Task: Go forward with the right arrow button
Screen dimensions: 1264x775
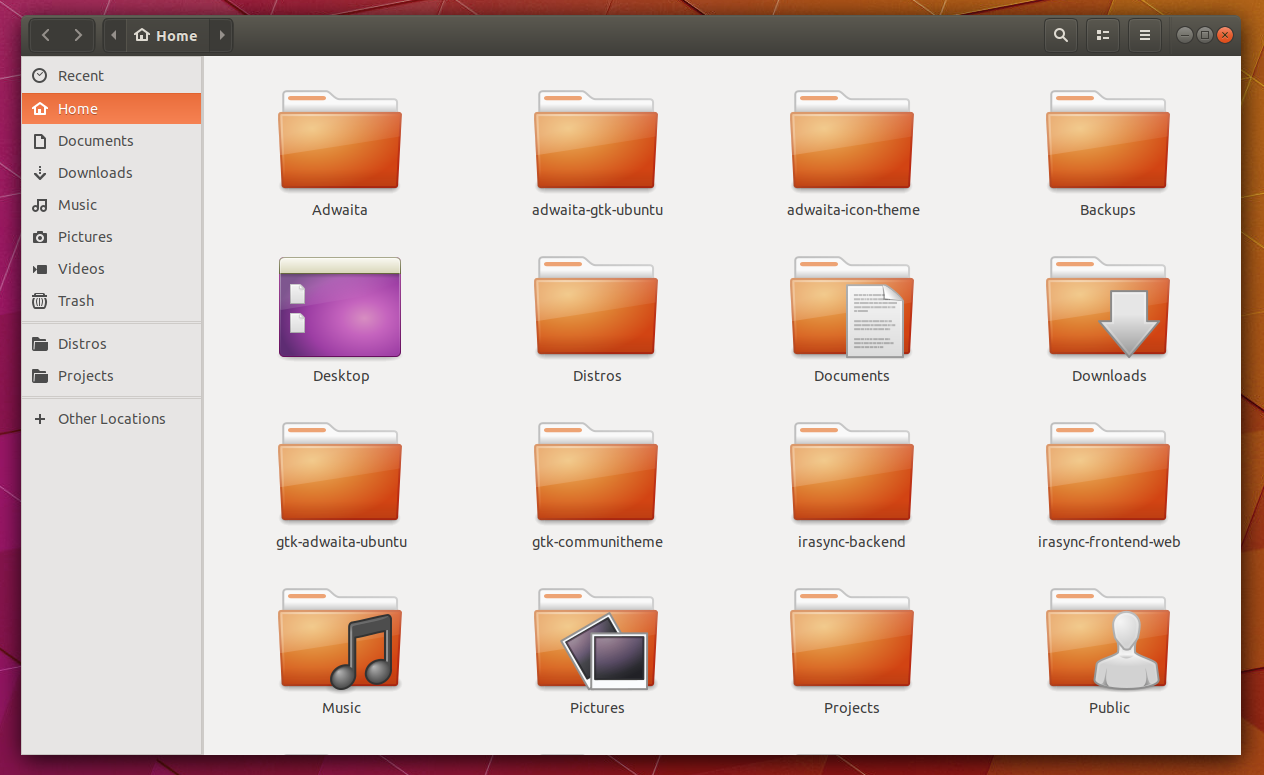Action: pyautogui.click(x=78, y=35)
